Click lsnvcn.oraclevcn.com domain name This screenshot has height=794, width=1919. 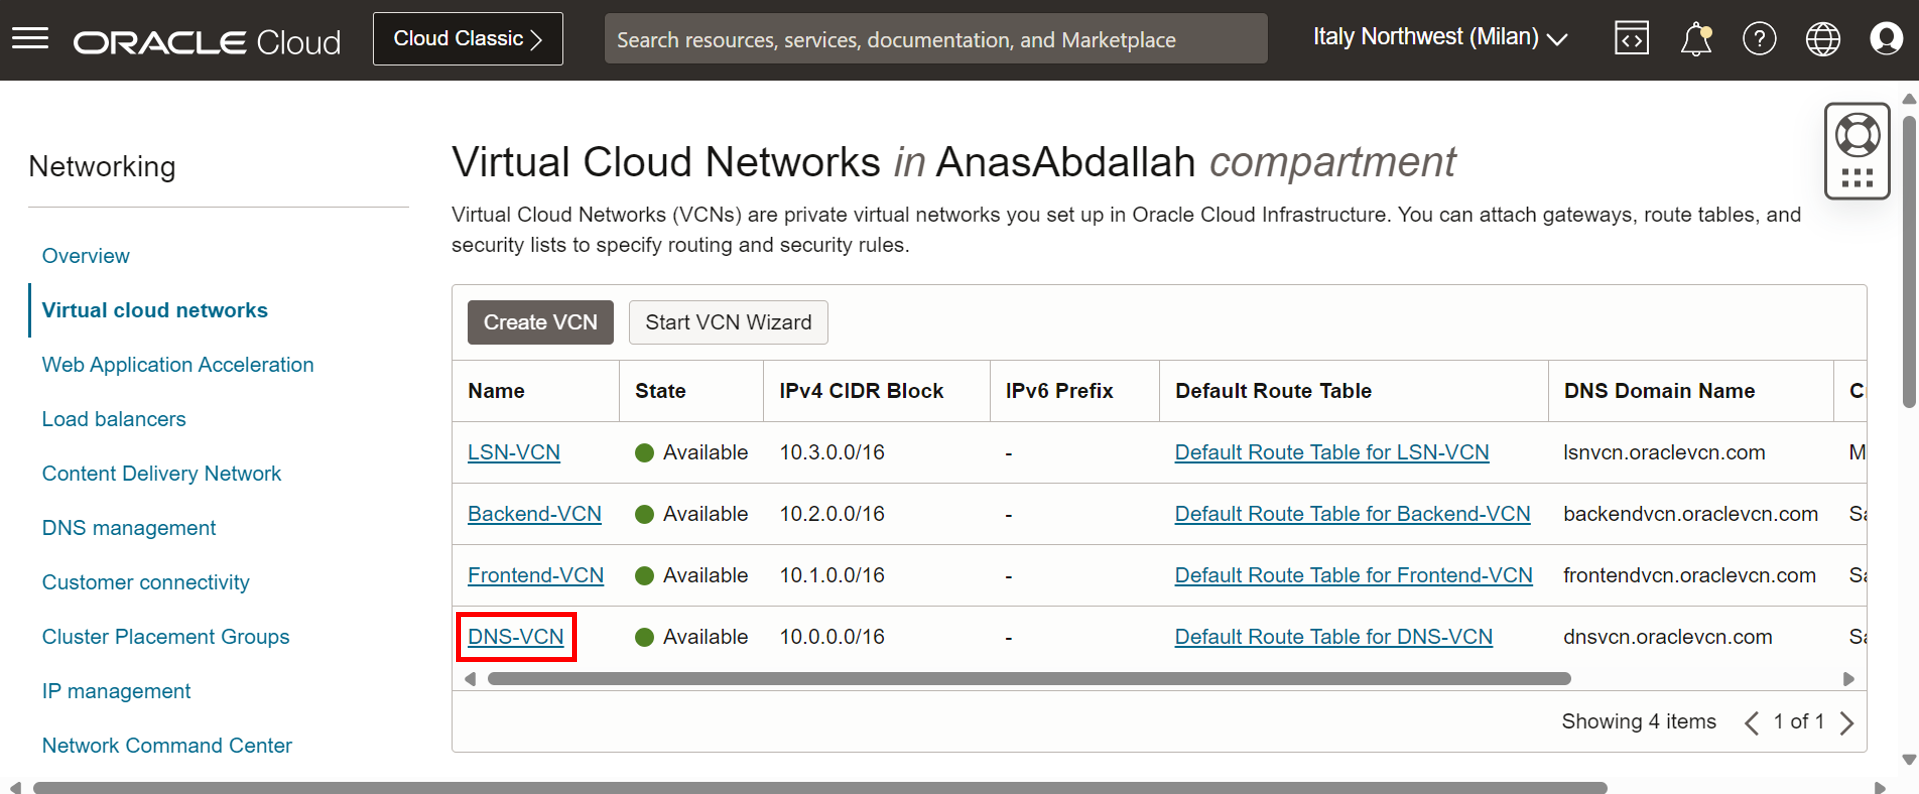1664,452
